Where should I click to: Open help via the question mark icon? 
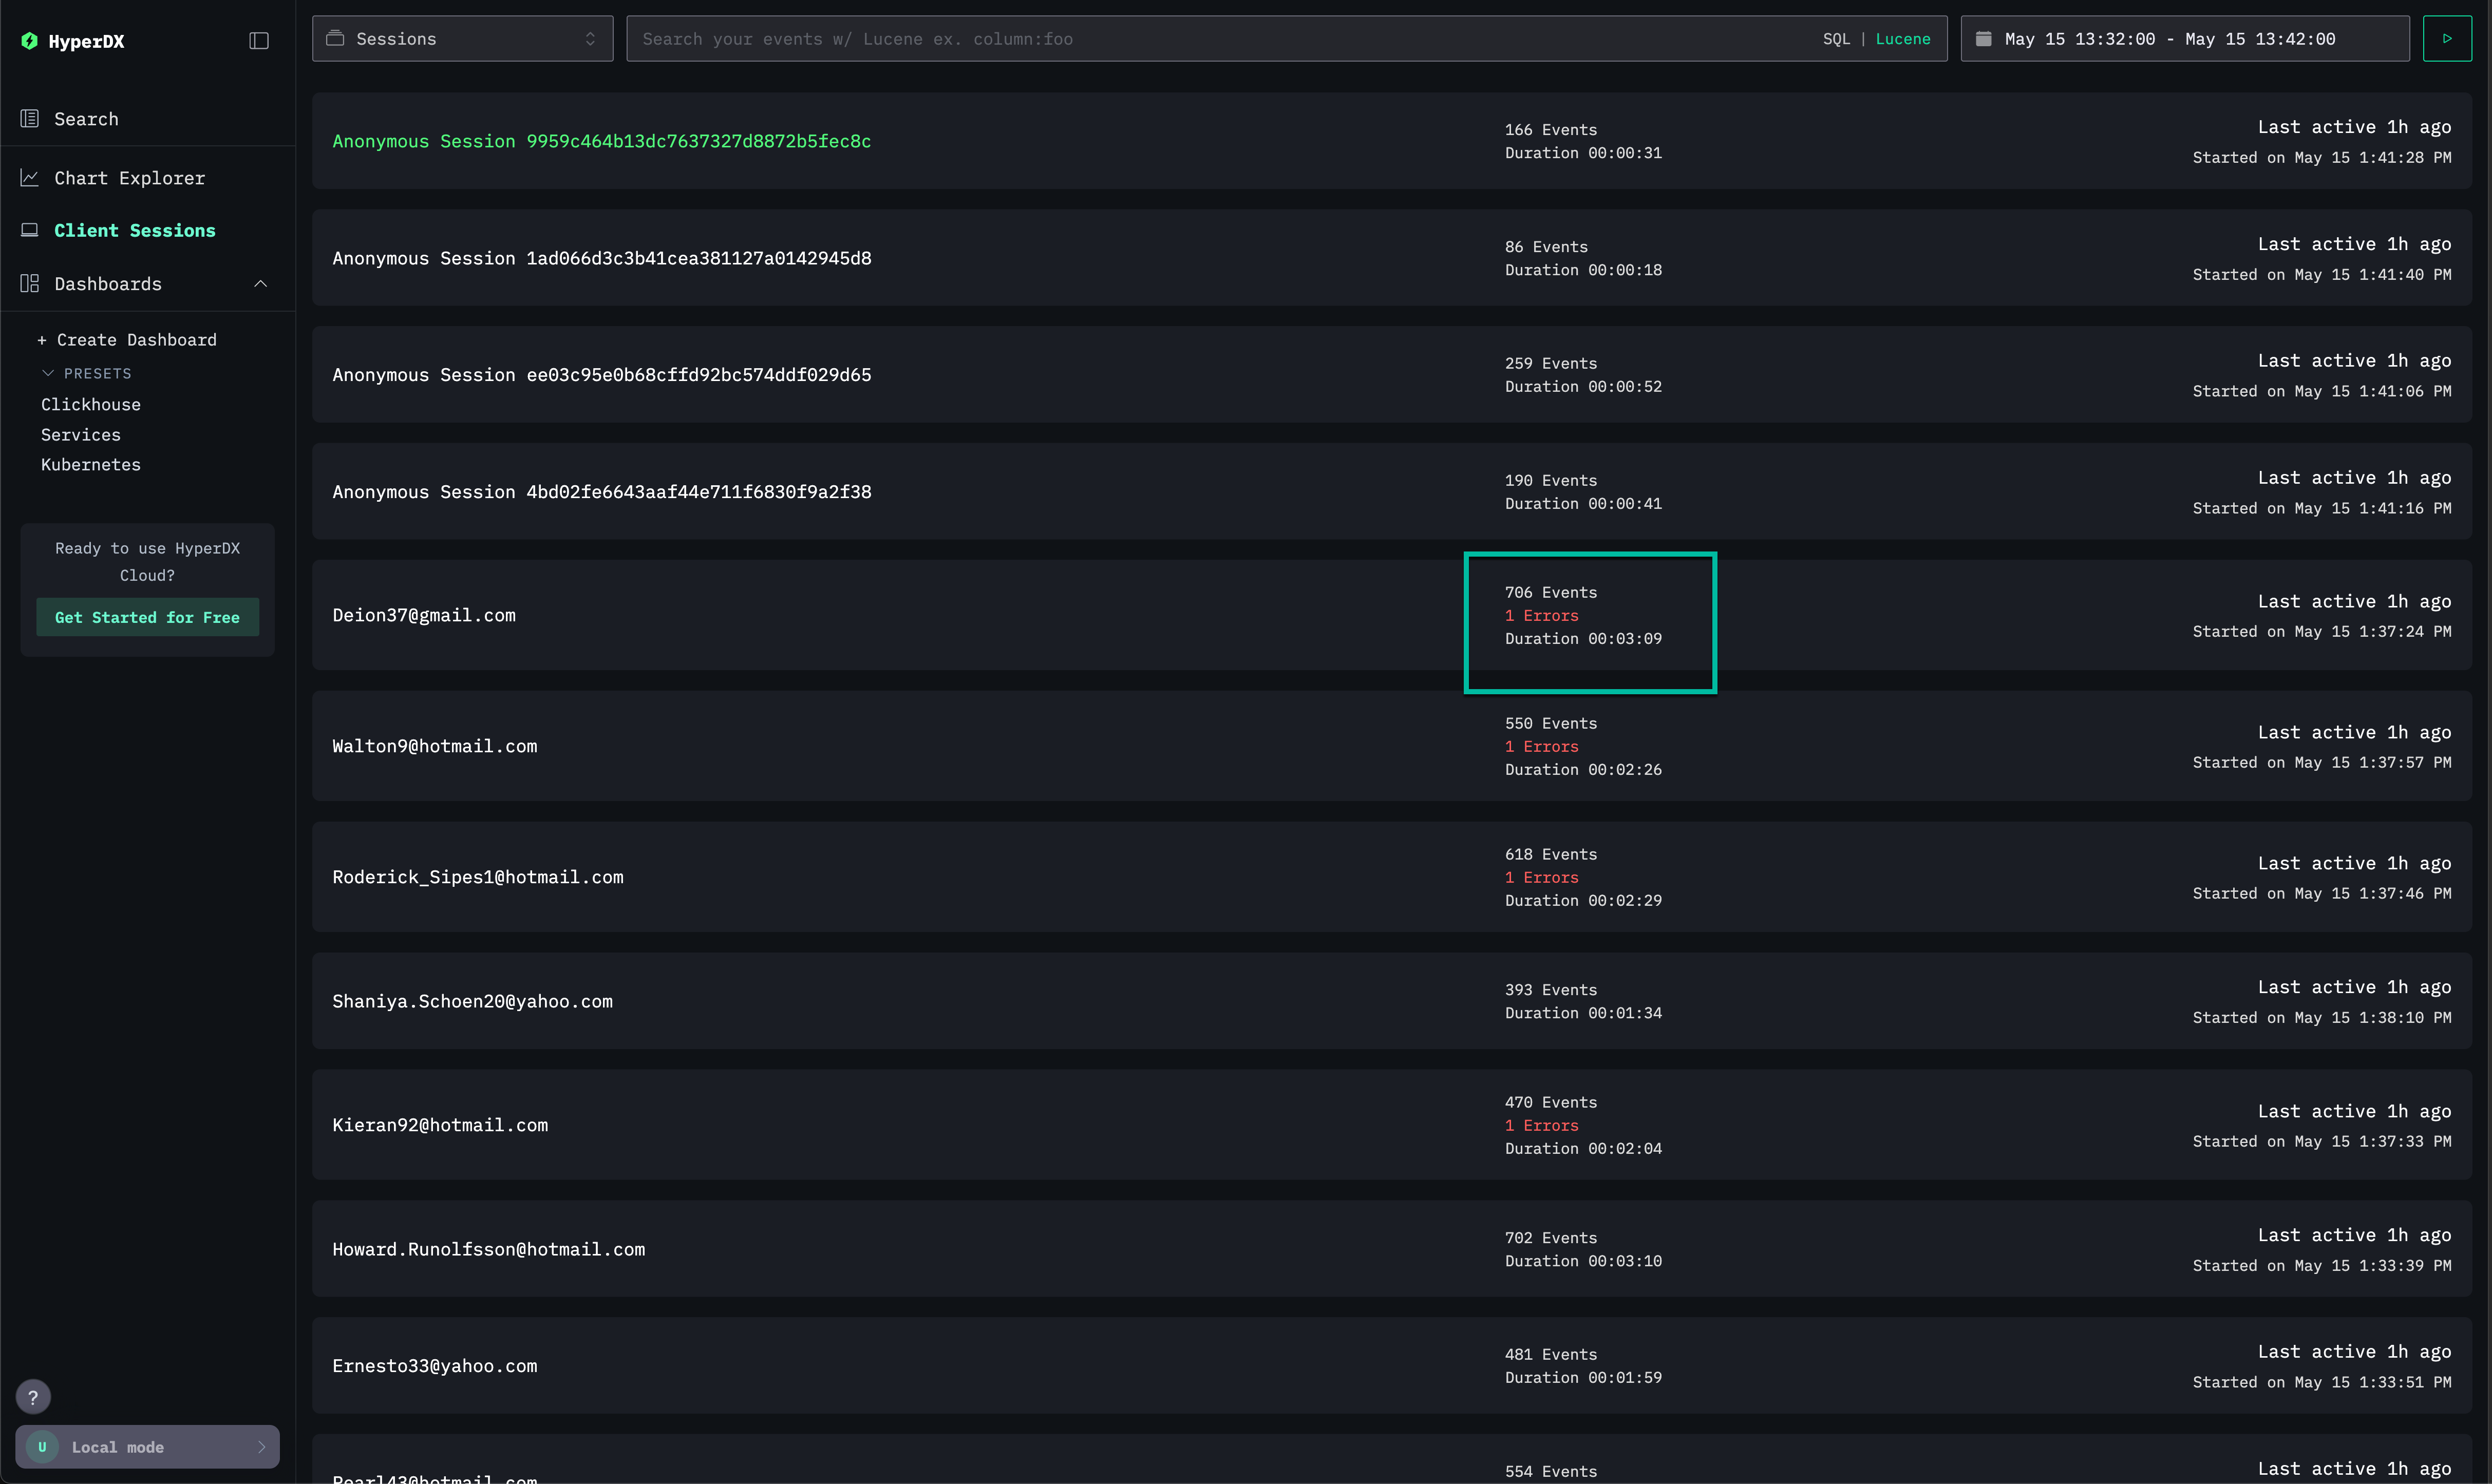[33, 1397]
